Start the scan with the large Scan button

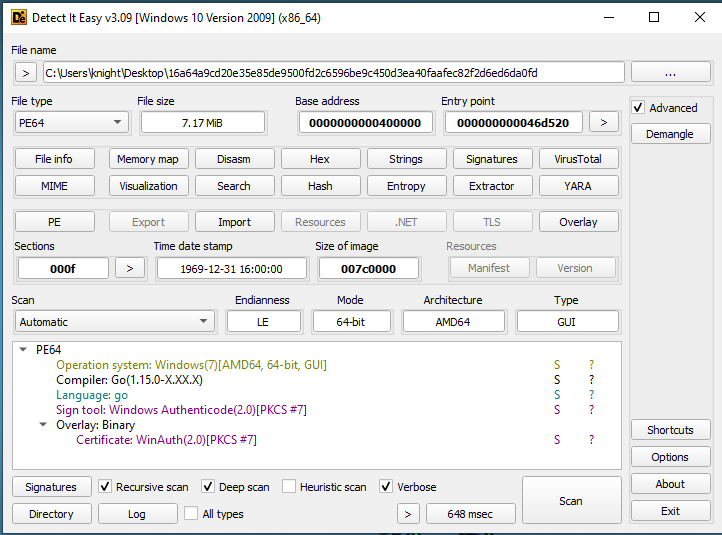pyautogui.click(x=571, y=500)
